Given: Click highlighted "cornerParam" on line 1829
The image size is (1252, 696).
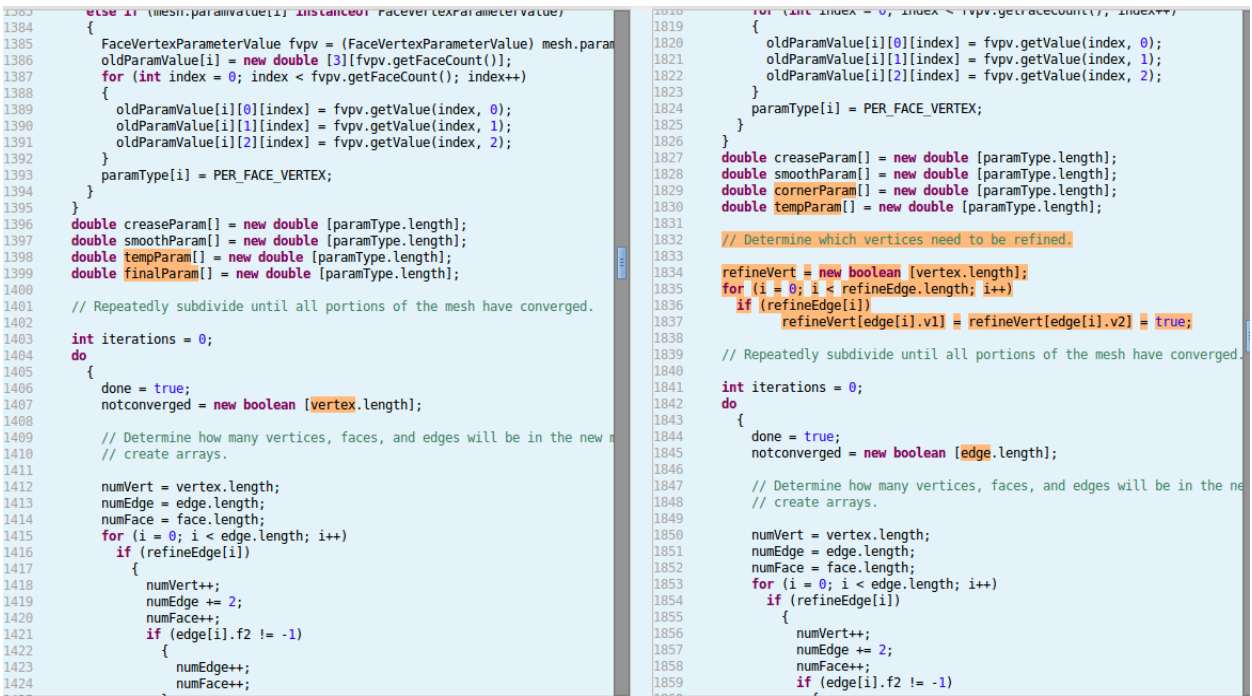Looking at the screenshot, I should (815, 191).
